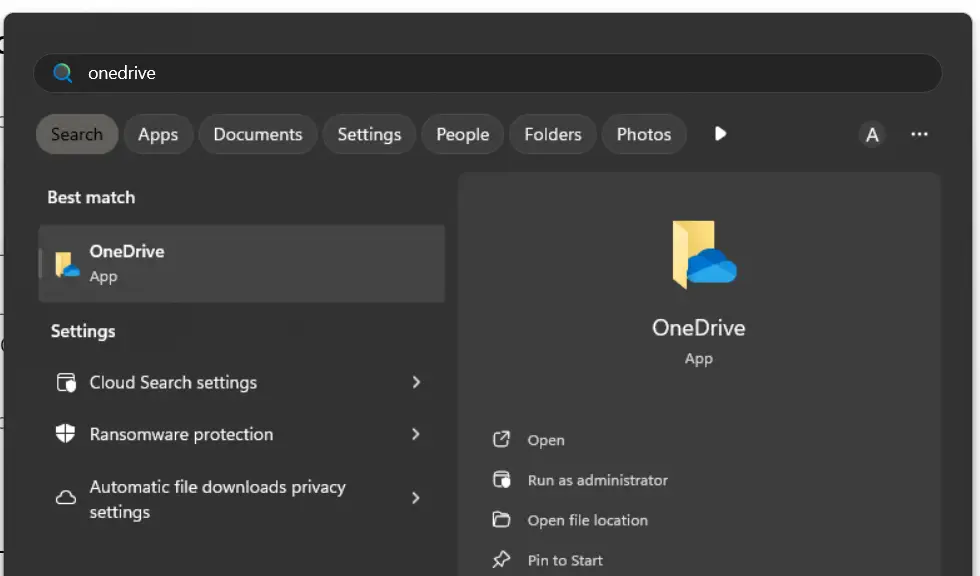Viewport: 980px width, 576px height.
Task: Click the user account avatar 'A'
Action: (872, 135)
